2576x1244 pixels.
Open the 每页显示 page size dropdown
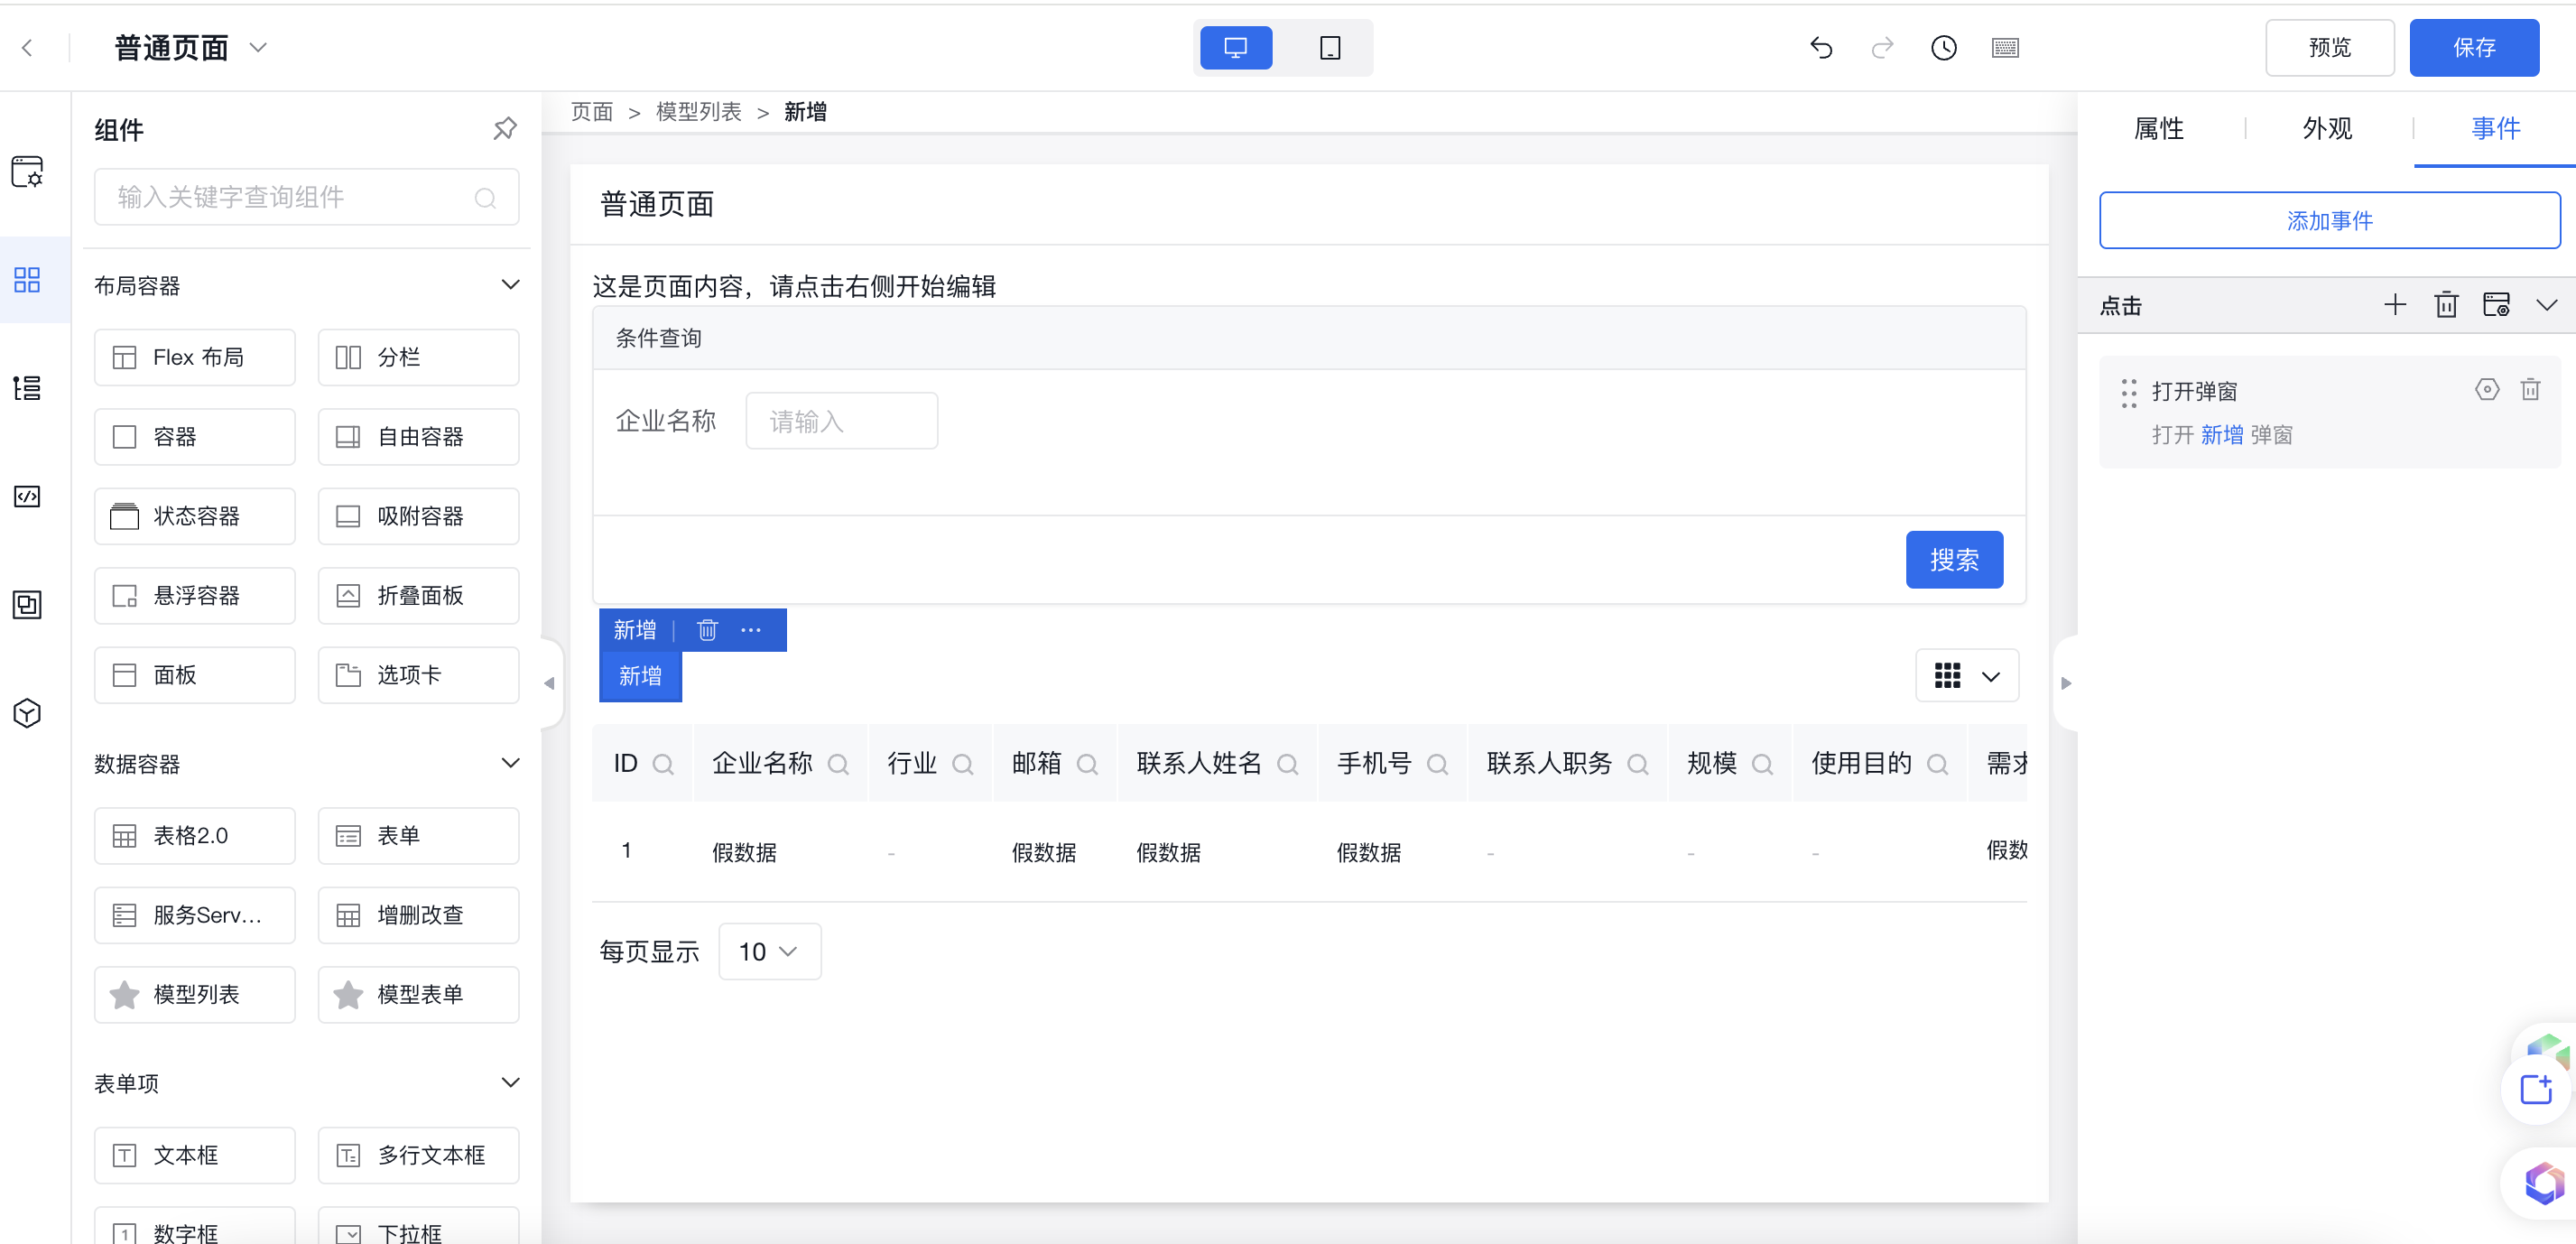(x=769, y=951)
